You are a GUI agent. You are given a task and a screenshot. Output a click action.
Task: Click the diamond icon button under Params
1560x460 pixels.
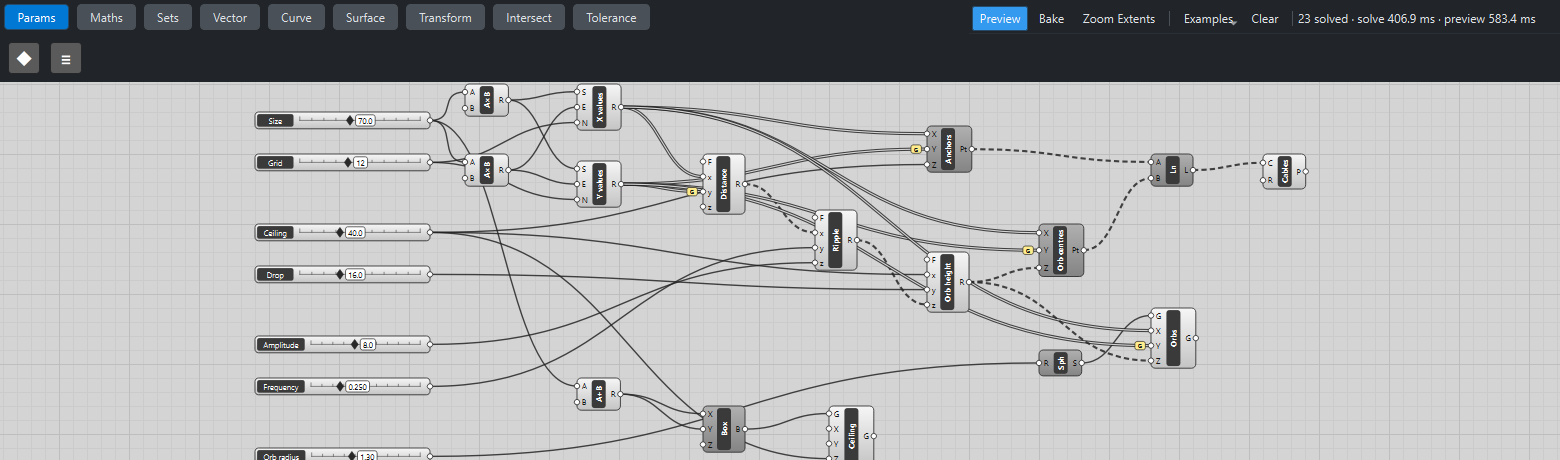[x=24, y=58]
